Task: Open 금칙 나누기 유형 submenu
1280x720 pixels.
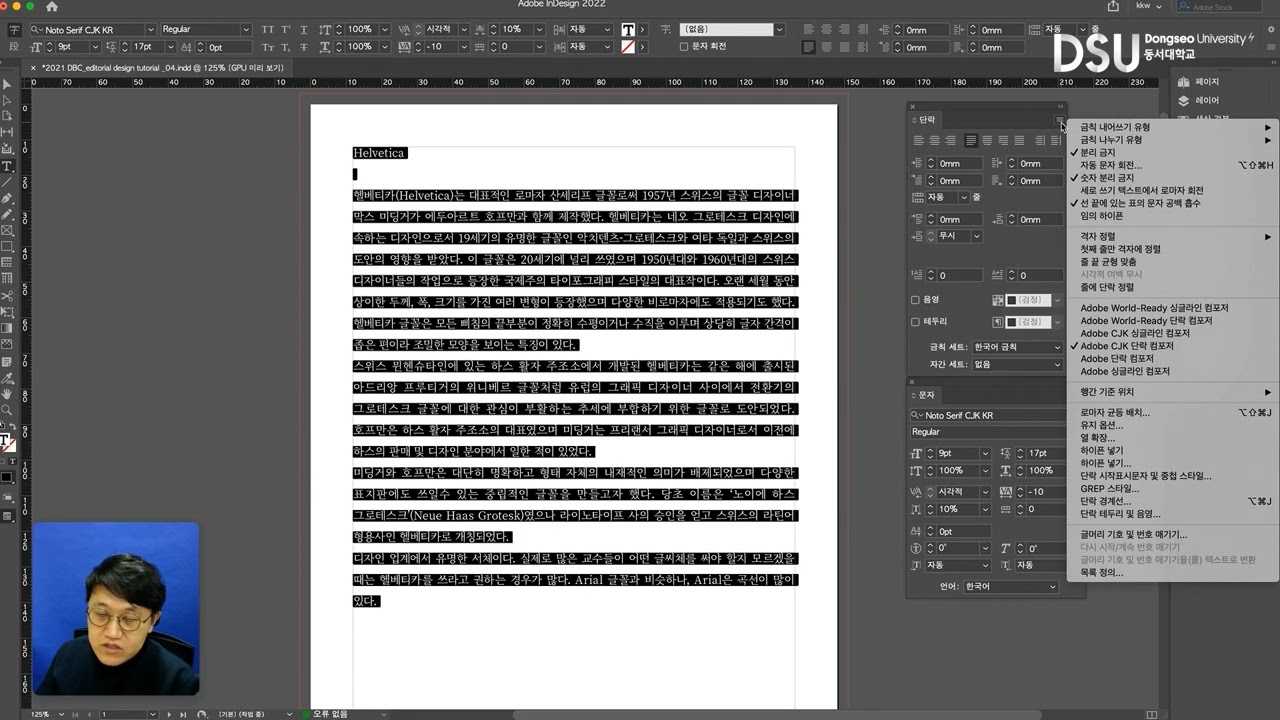Action: pos(1172,140)
